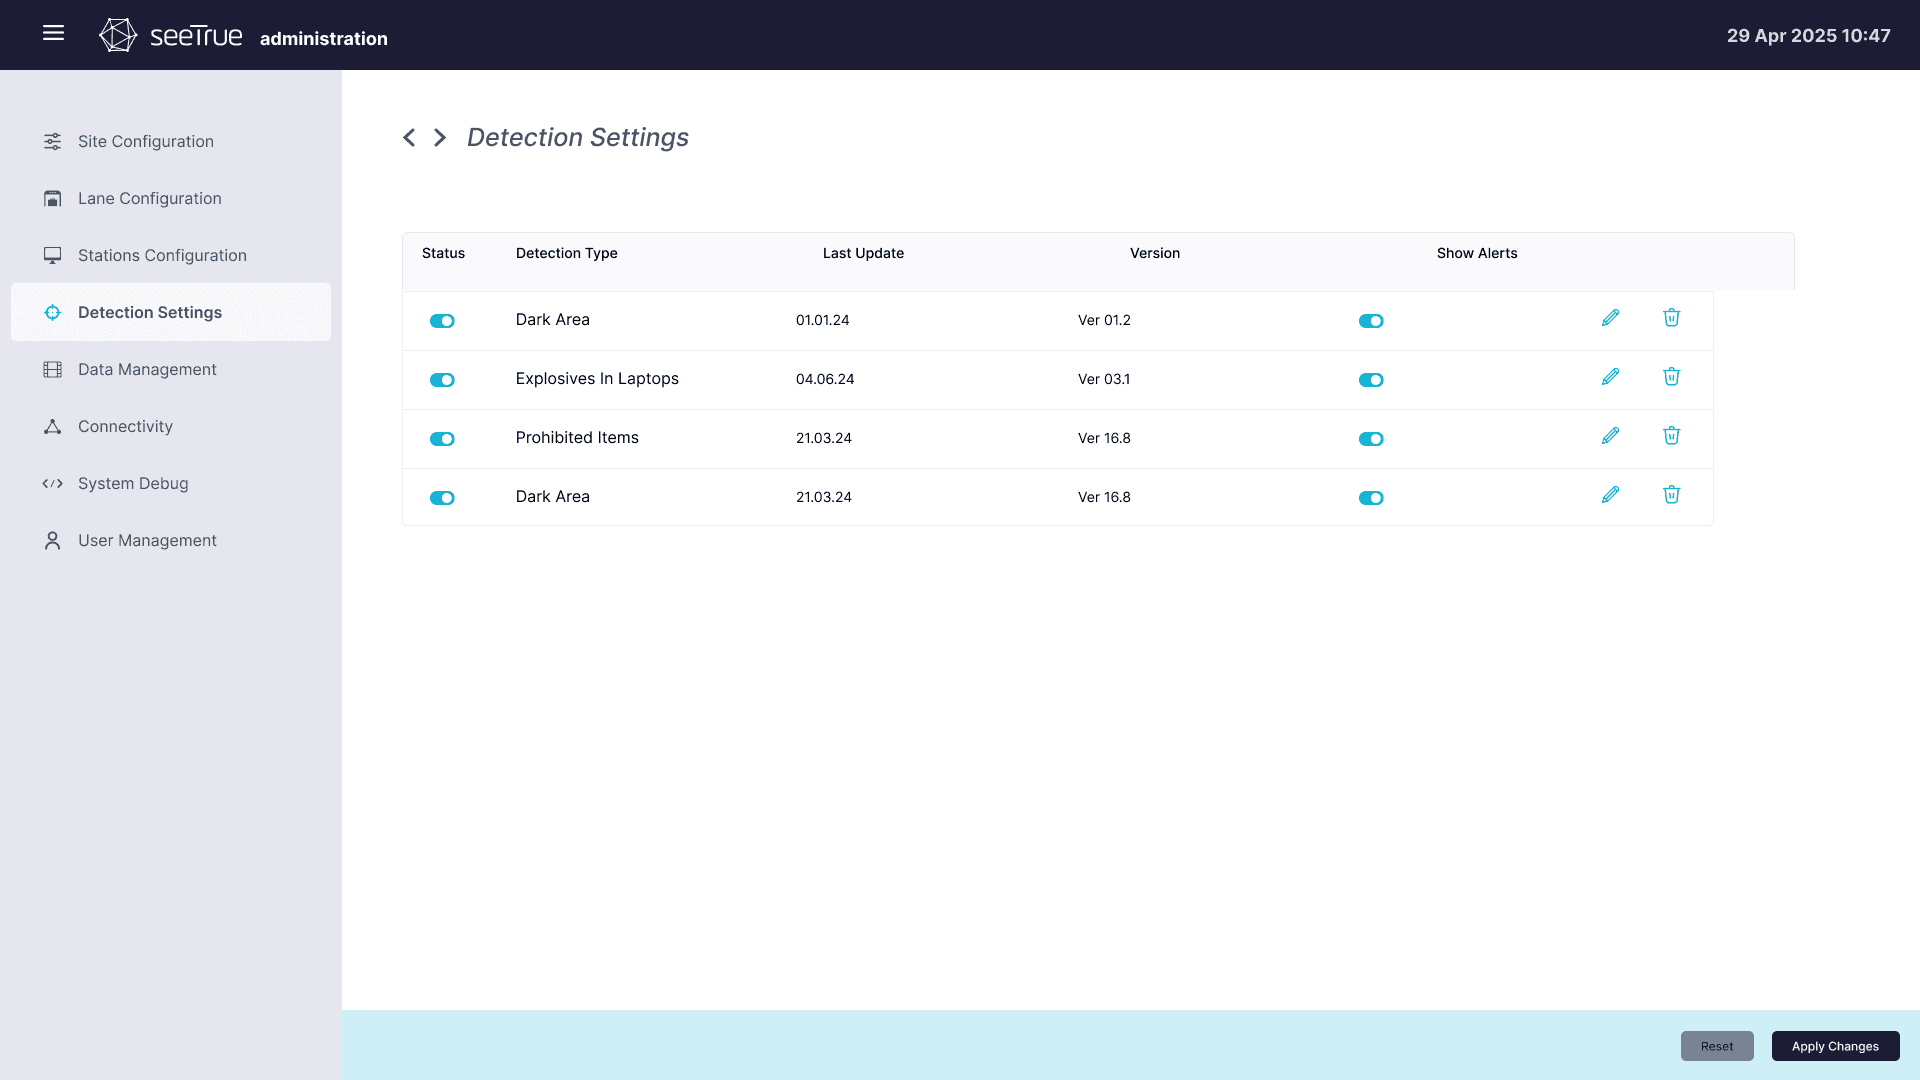
Task: Delete the Ver 01.2 Dark Area row
Action: 1671,318
